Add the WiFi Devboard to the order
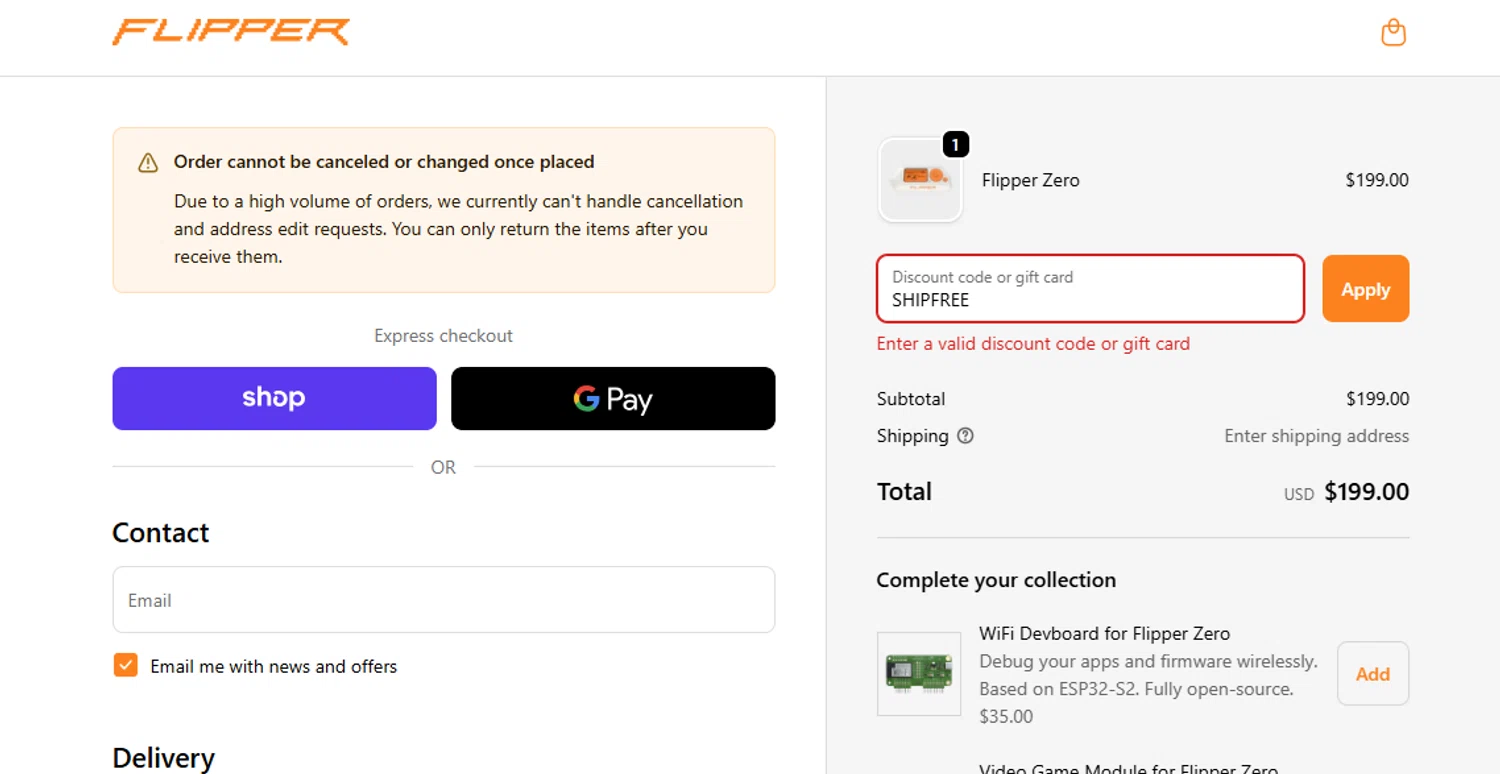 point(1372,674)
